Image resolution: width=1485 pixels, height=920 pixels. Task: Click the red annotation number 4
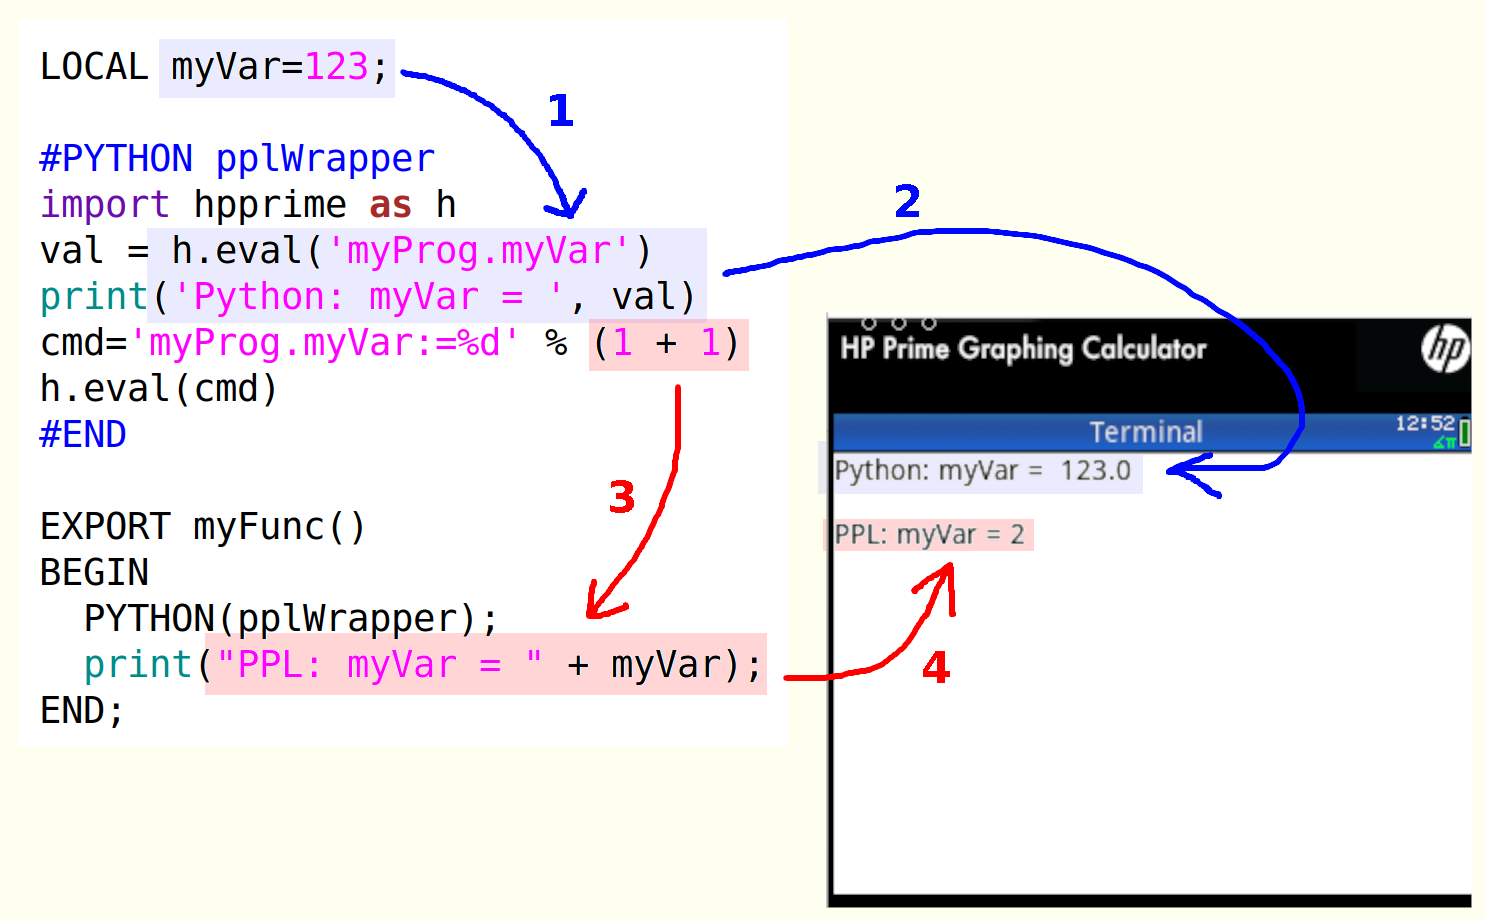(936, 667)
